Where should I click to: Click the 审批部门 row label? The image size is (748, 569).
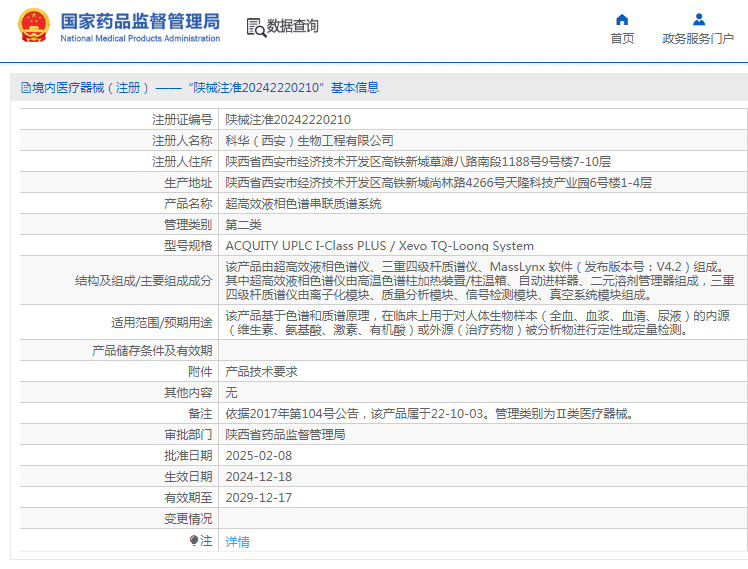point(188,435)
